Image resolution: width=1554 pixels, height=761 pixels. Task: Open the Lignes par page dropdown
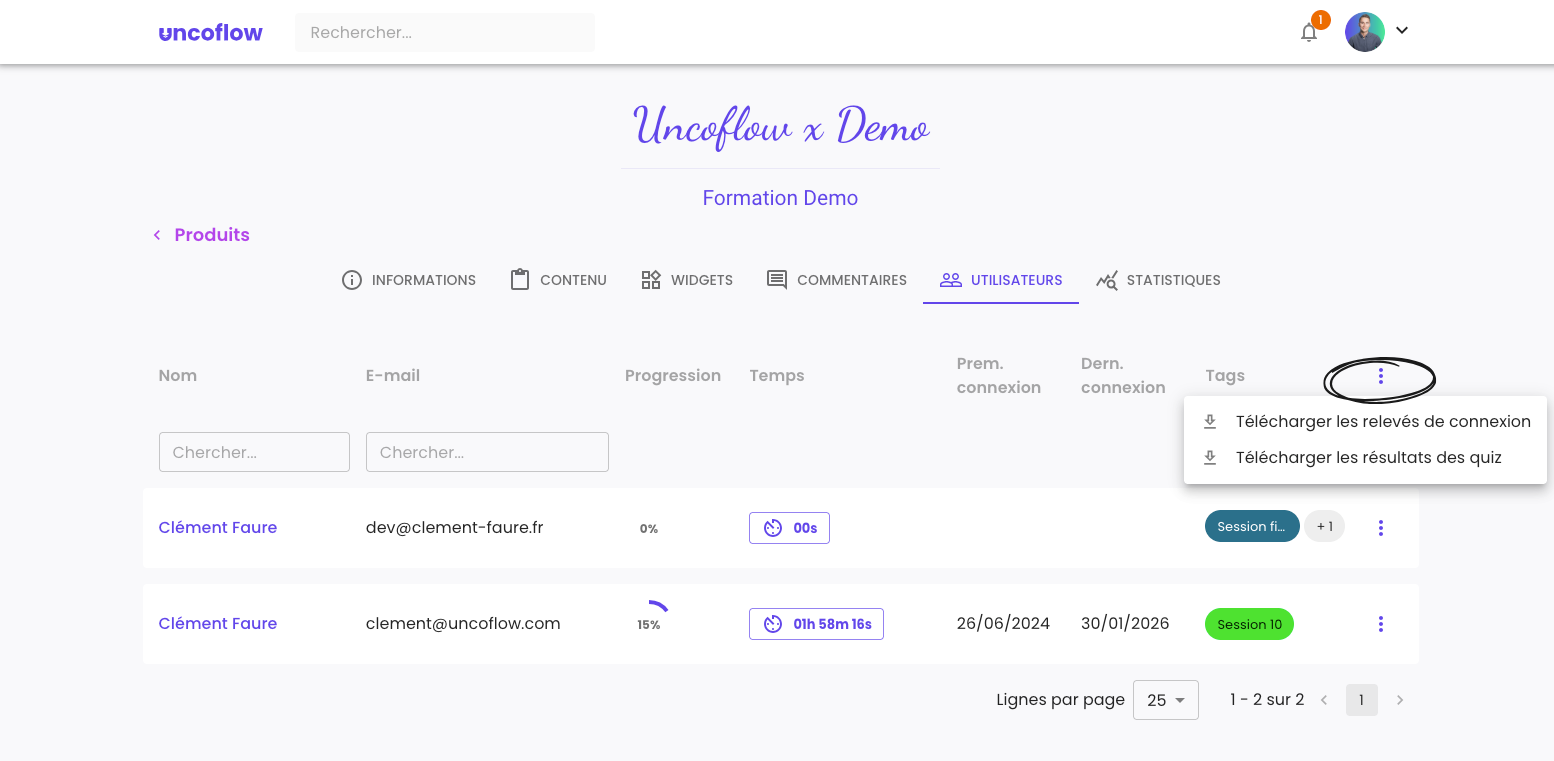[x=1165, y=700]
